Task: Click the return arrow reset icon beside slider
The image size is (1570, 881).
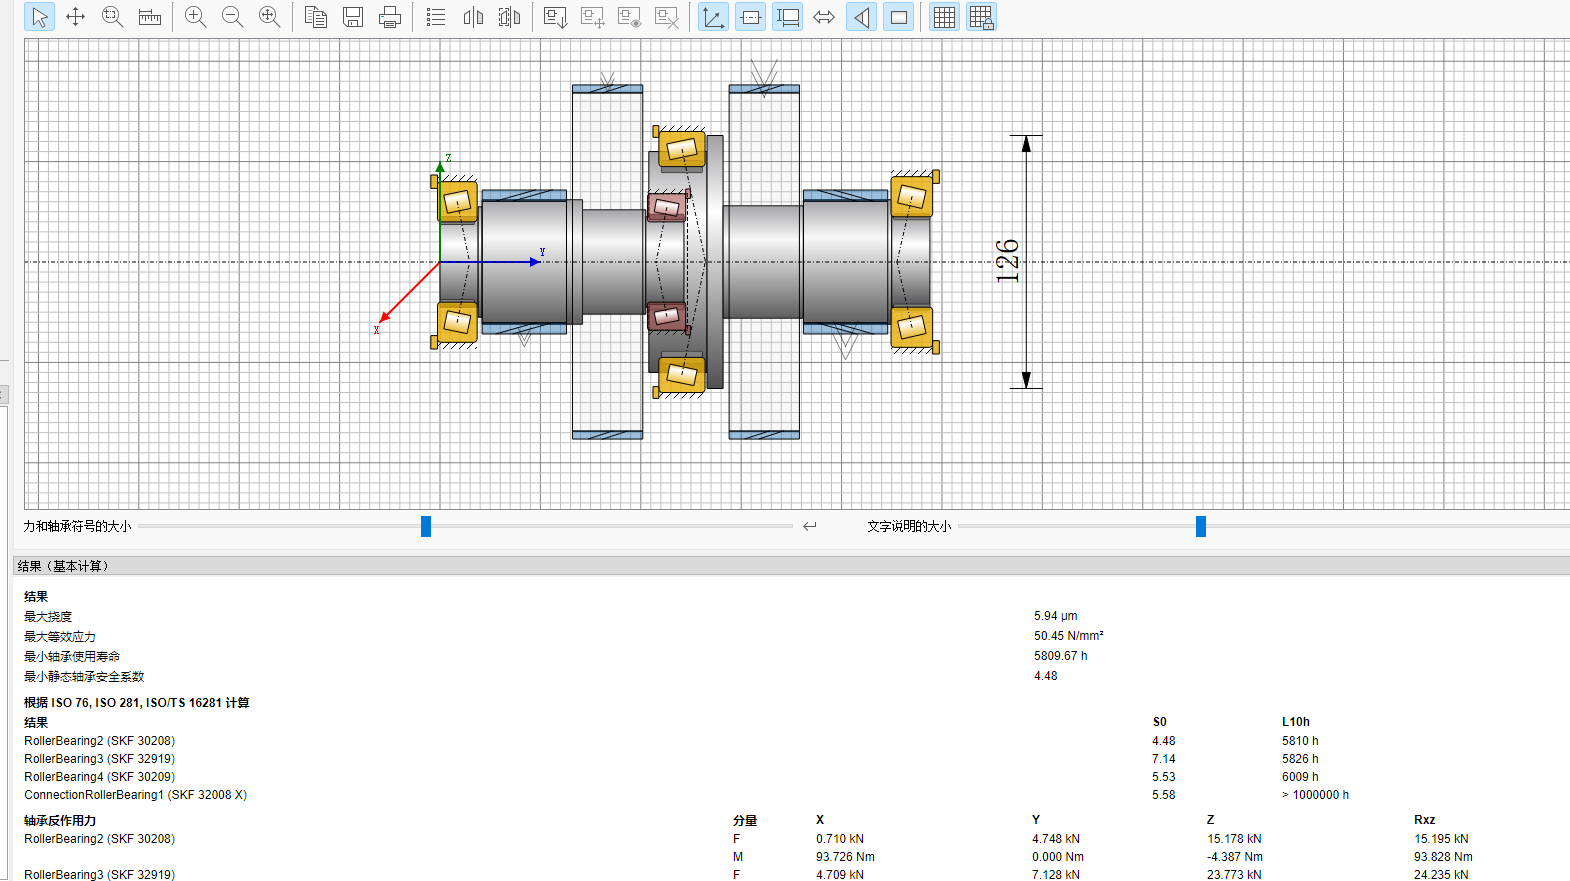Action: (x=810, y=526)
